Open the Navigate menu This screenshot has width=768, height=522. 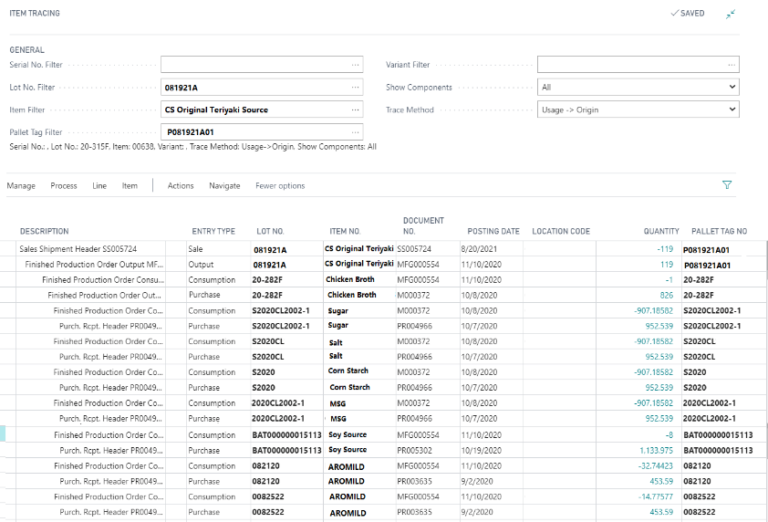click(x=224, y=186)
